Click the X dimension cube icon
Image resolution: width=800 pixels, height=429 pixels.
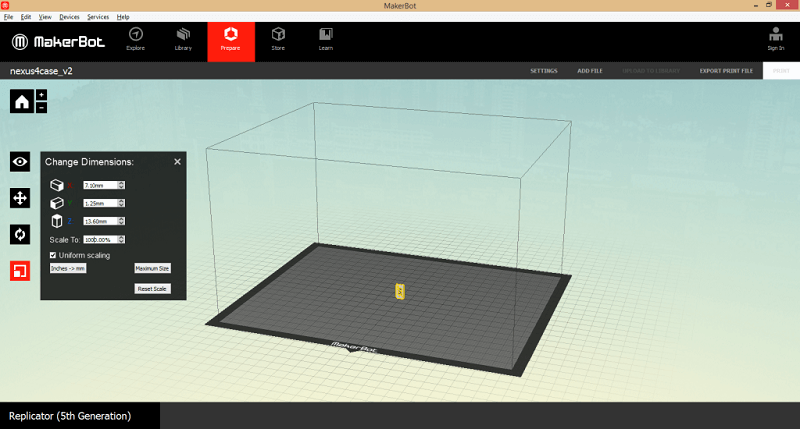click(x=57, y=185)
